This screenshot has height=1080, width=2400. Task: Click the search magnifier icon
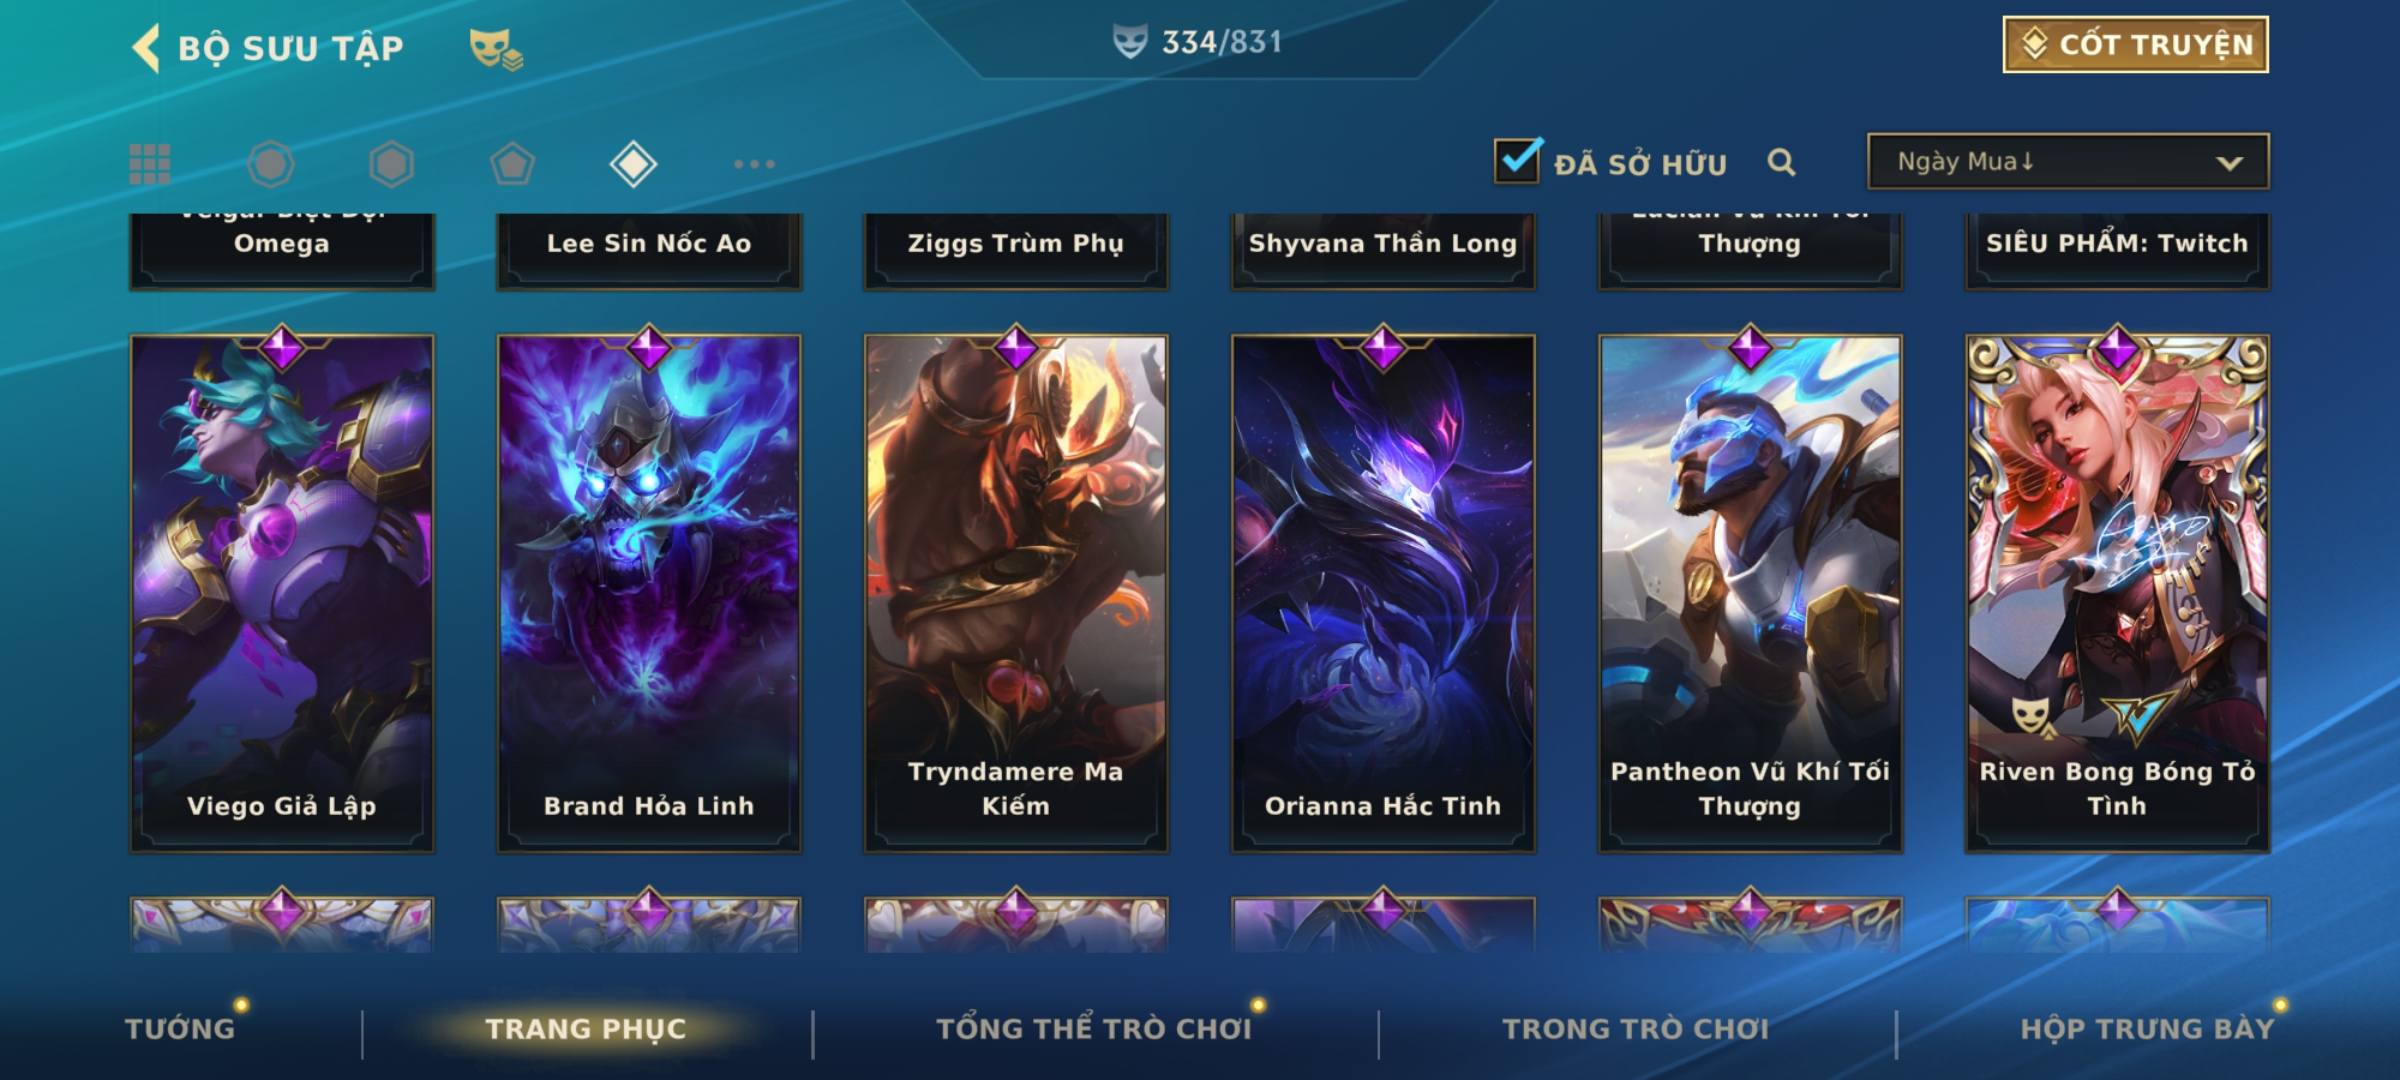point(1781,162)
